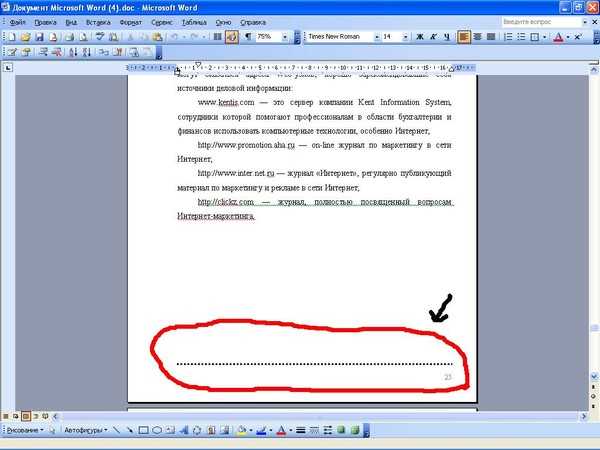
Task: Open the Рисование dropdown menu
Action: click(x=25, y=430)
